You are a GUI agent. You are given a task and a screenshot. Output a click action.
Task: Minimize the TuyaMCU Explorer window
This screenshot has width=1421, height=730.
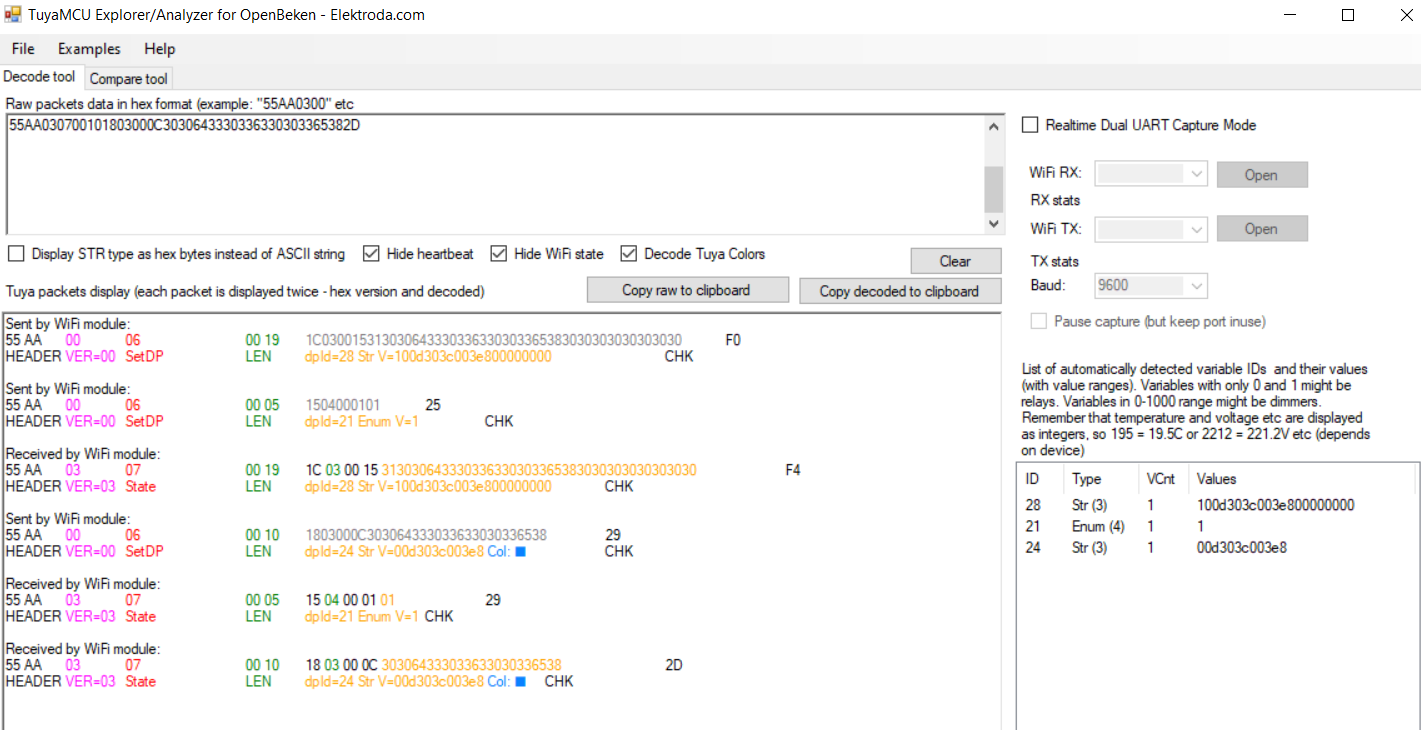coord(1292,15)
